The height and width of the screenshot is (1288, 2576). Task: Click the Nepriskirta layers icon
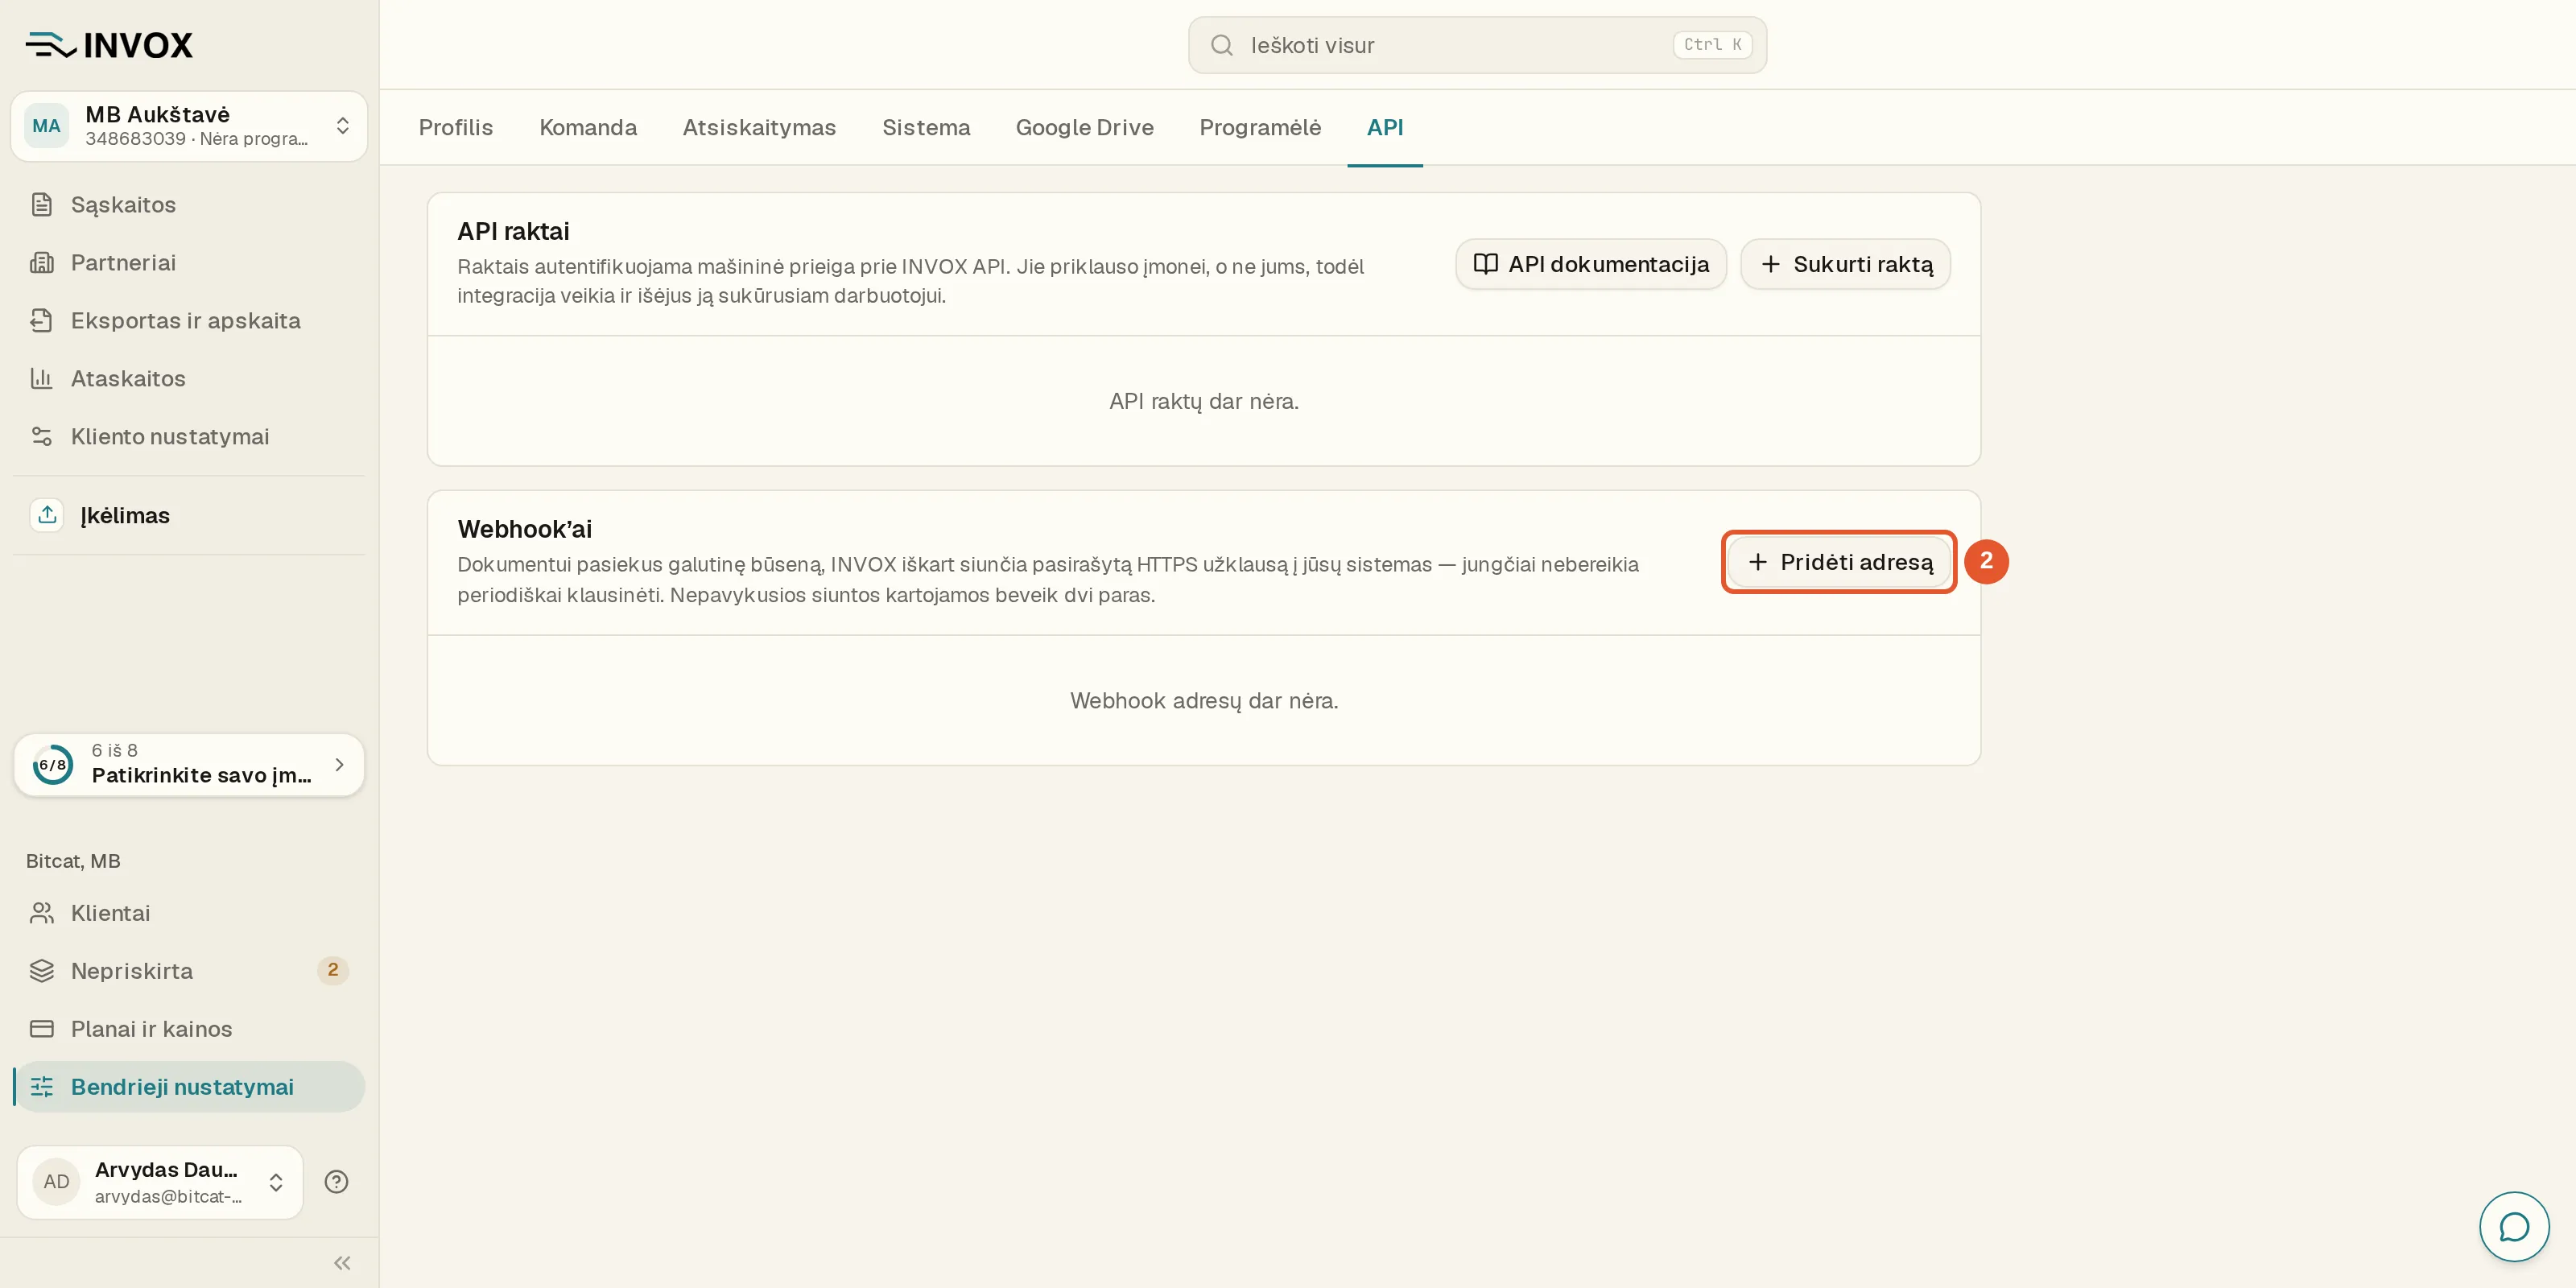point(41,971)
